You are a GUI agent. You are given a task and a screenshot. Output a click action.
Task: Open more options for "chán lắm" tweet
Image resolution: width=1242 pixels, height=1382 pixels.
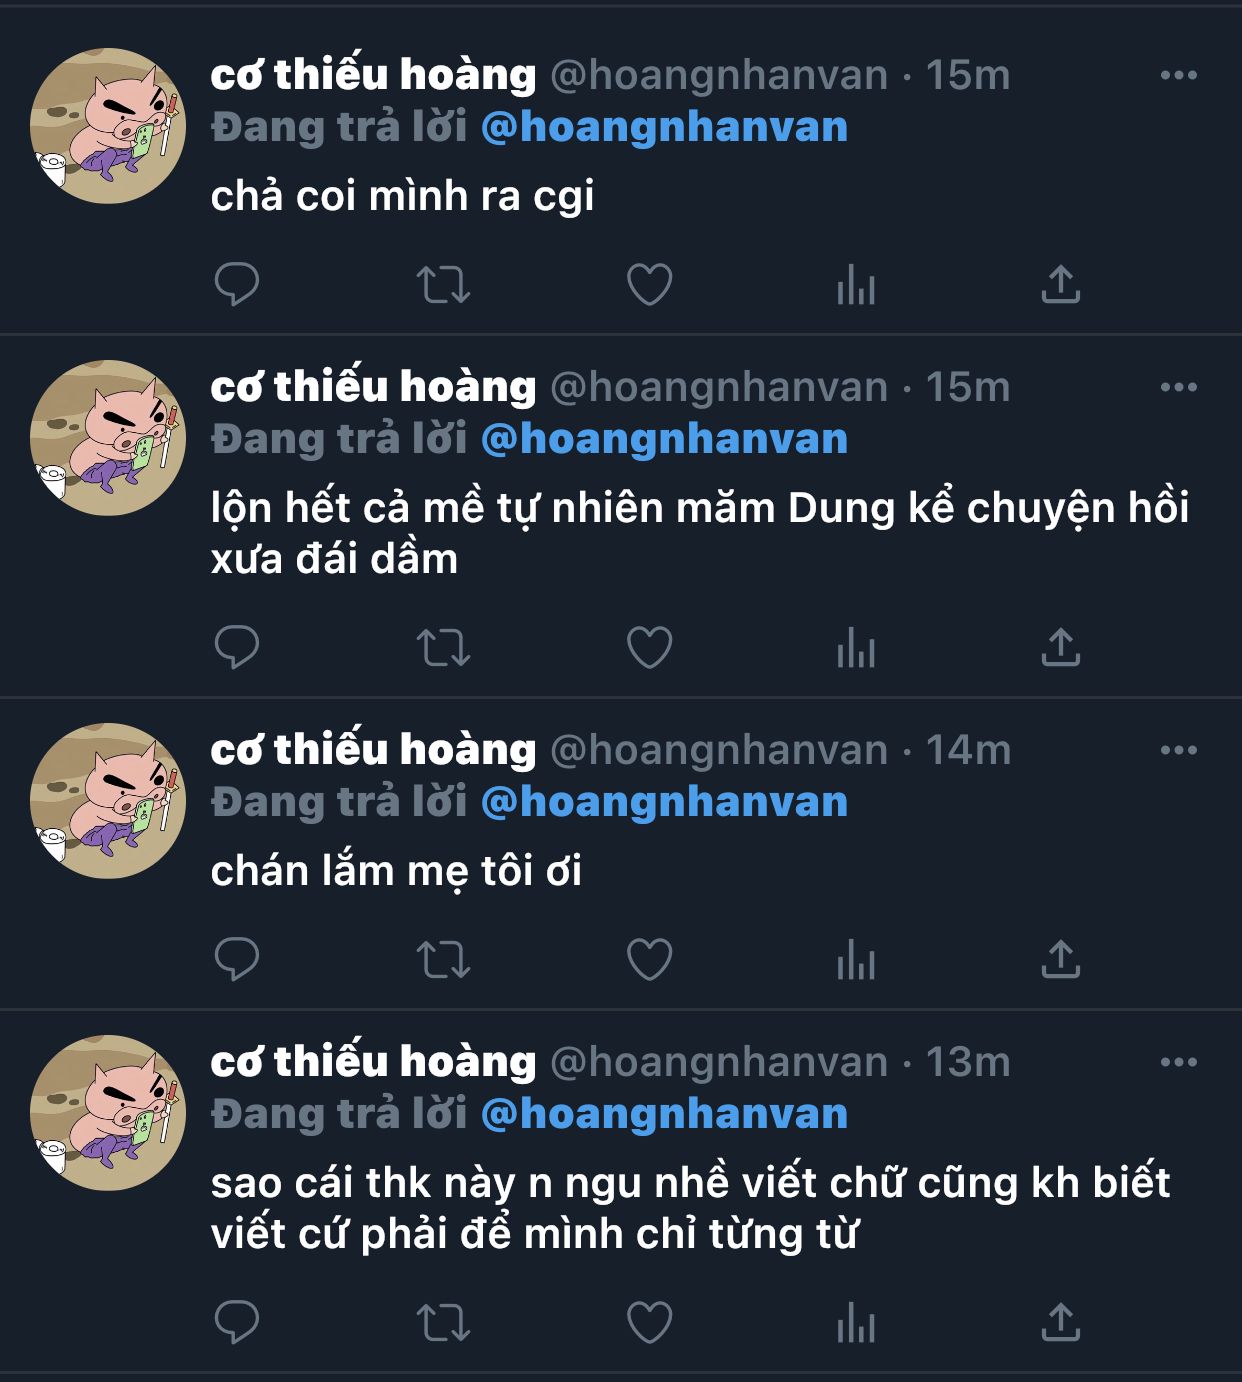click(1178, 750)
